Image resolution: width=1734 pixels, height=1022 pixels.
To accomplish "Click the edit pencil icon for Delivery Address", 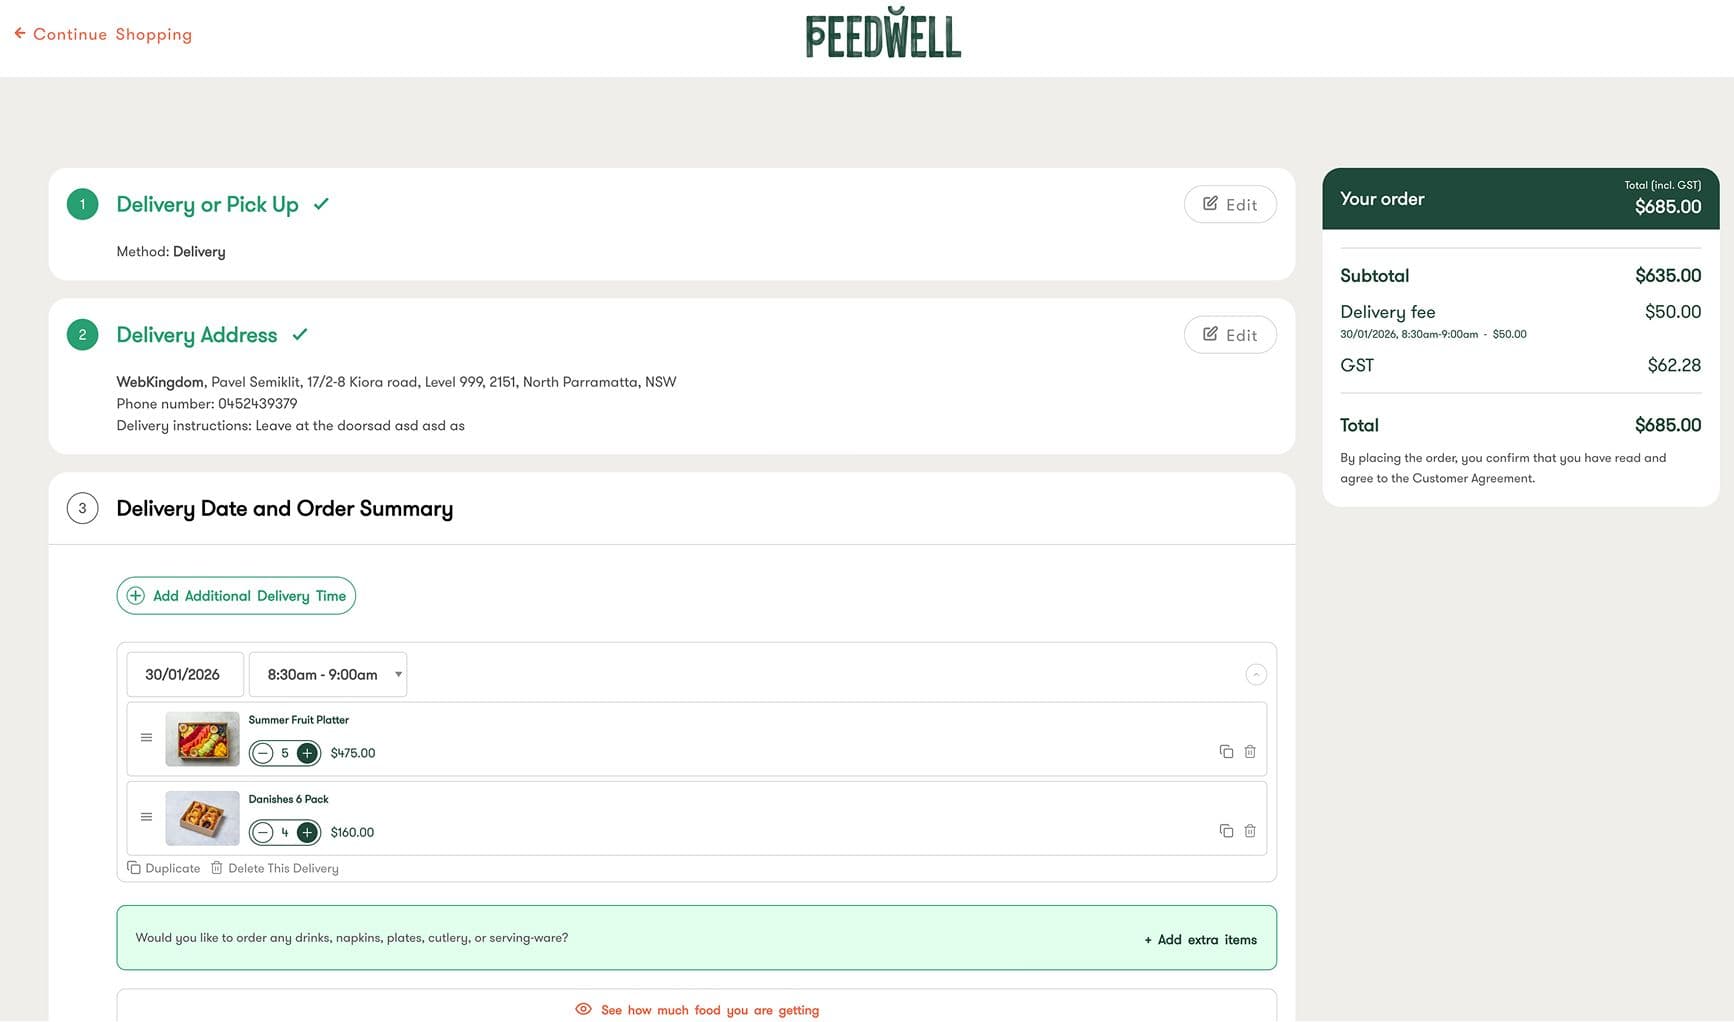I will [1210, 334].
